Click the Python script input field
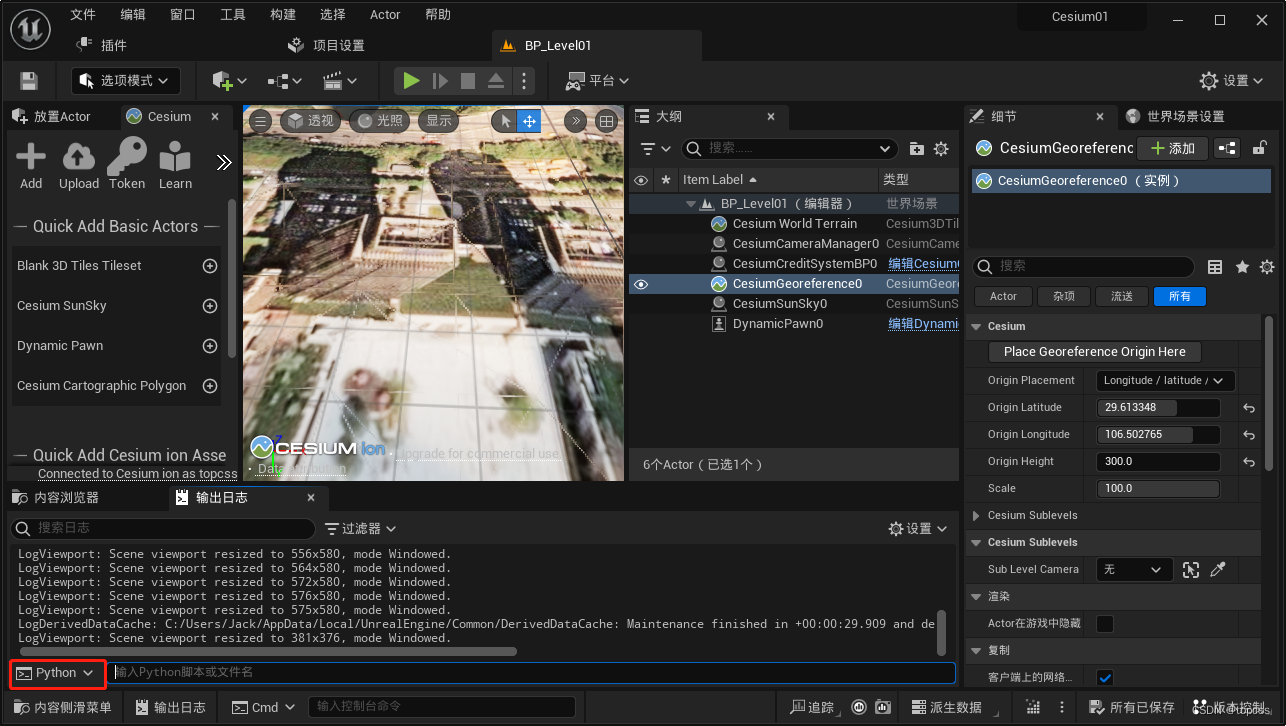This screenshot has width=1286, height=726. 532,673
